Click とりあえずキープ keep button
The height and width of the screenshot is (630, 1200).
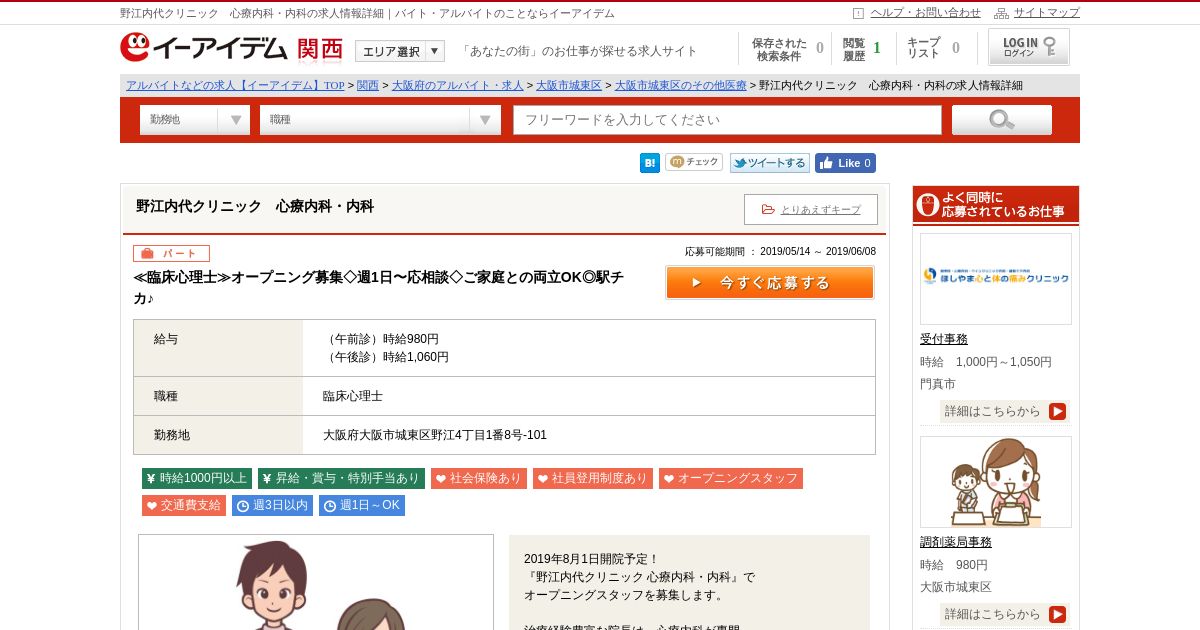click(811, 209)
